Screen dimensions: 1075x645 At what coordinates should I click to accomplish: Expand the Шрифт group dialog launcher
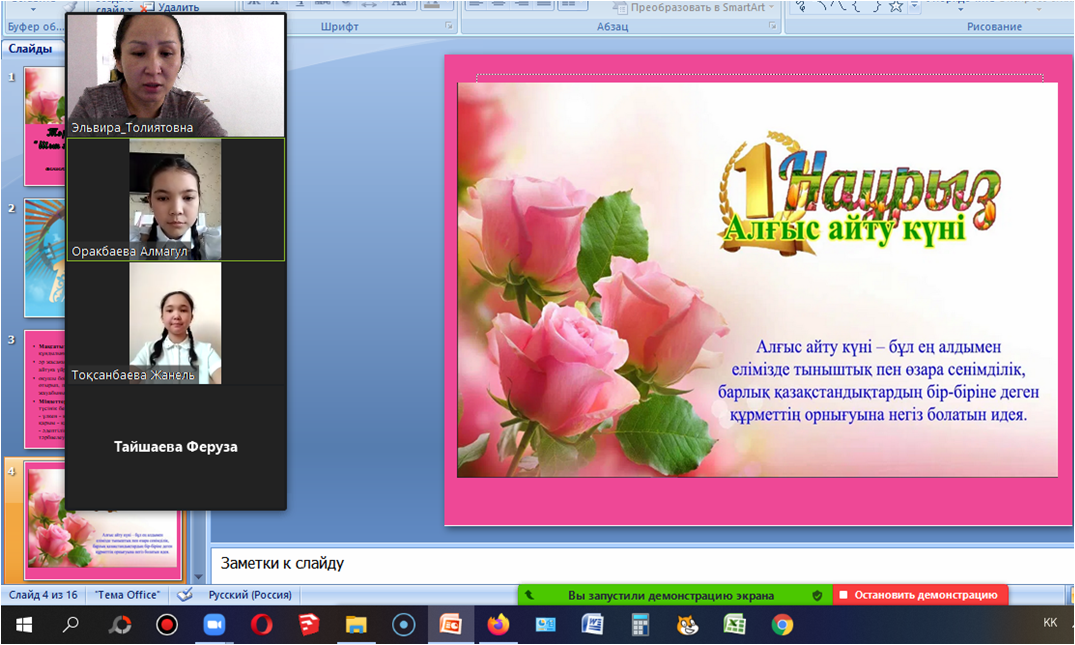tap(449, 26)
